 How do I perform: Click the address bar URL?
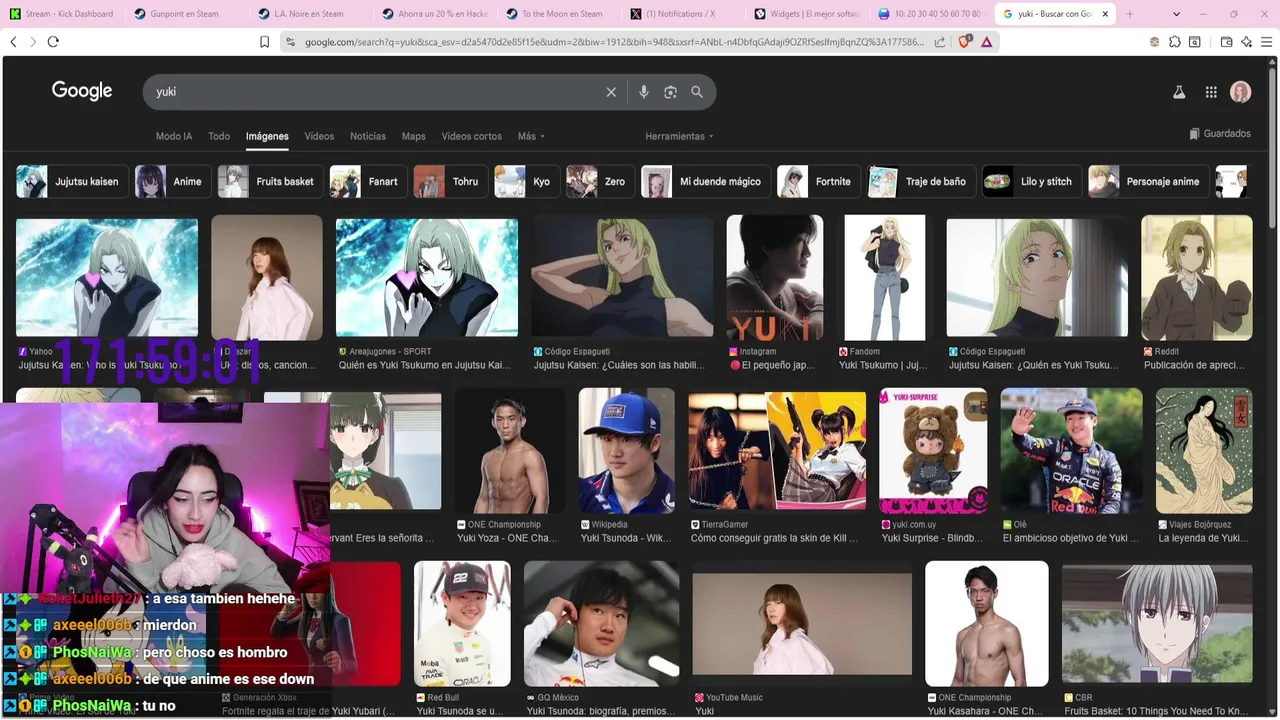tap(612, 42)
